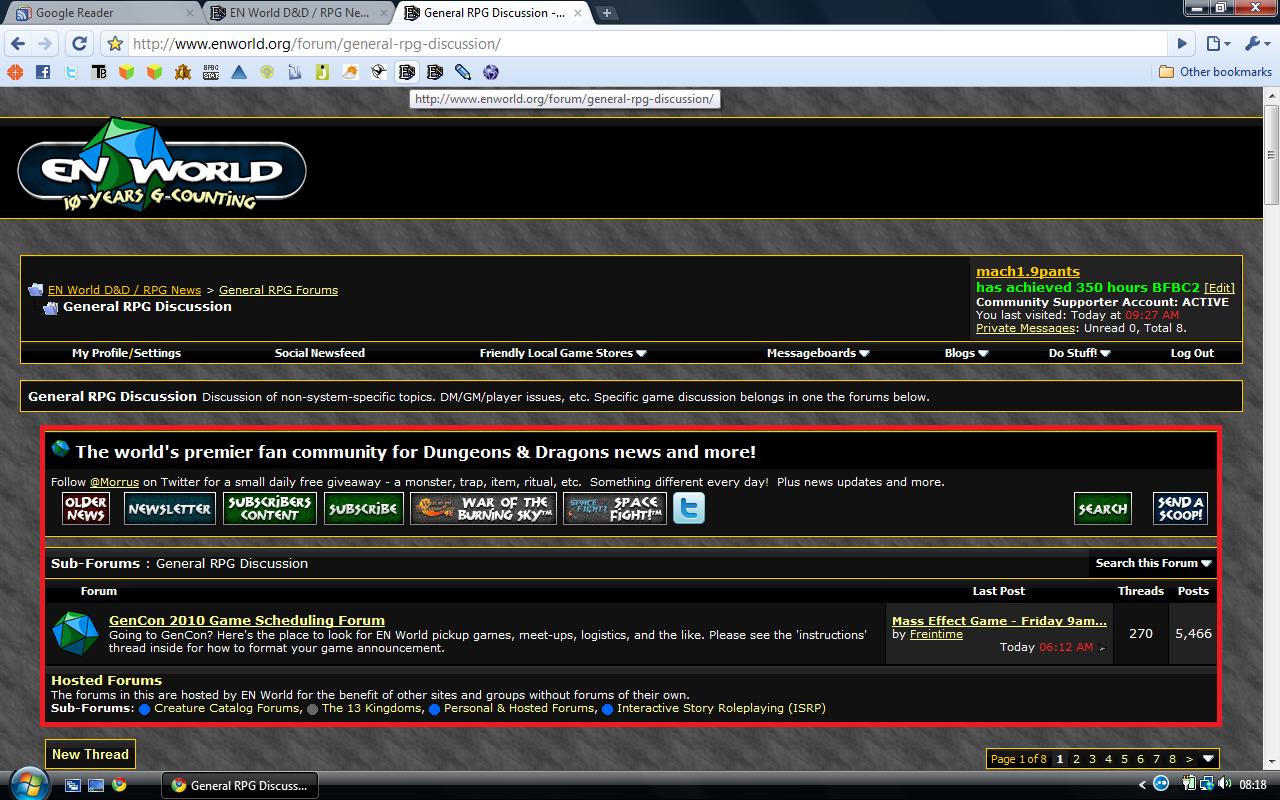Image resolution: width=1280 pixels, height=800 pixels.
Task: Open the purple globe bookmark icon
Action: 490,72
